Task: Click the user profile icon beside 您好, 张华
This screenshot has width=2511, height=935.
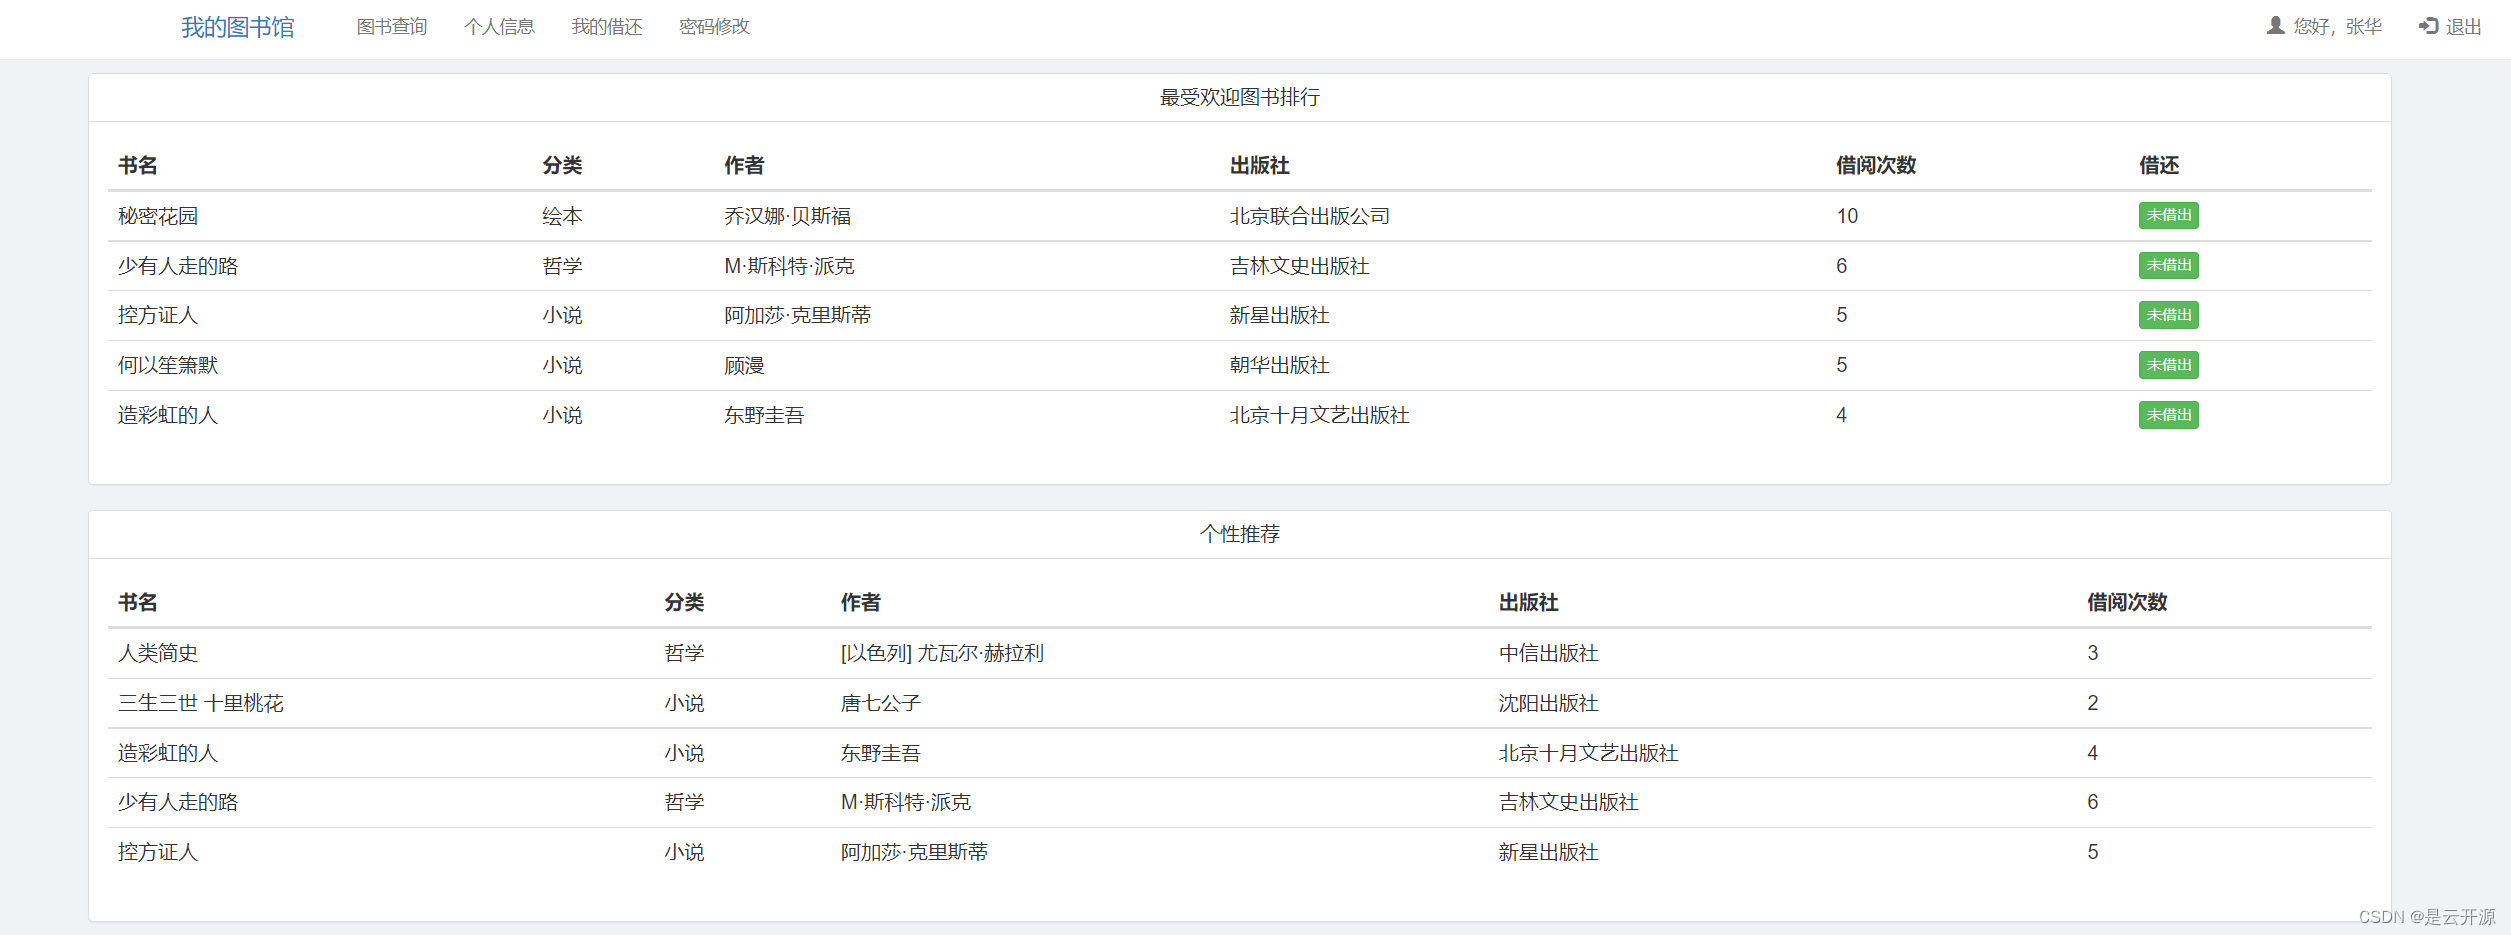Action: pos(2275,26)
